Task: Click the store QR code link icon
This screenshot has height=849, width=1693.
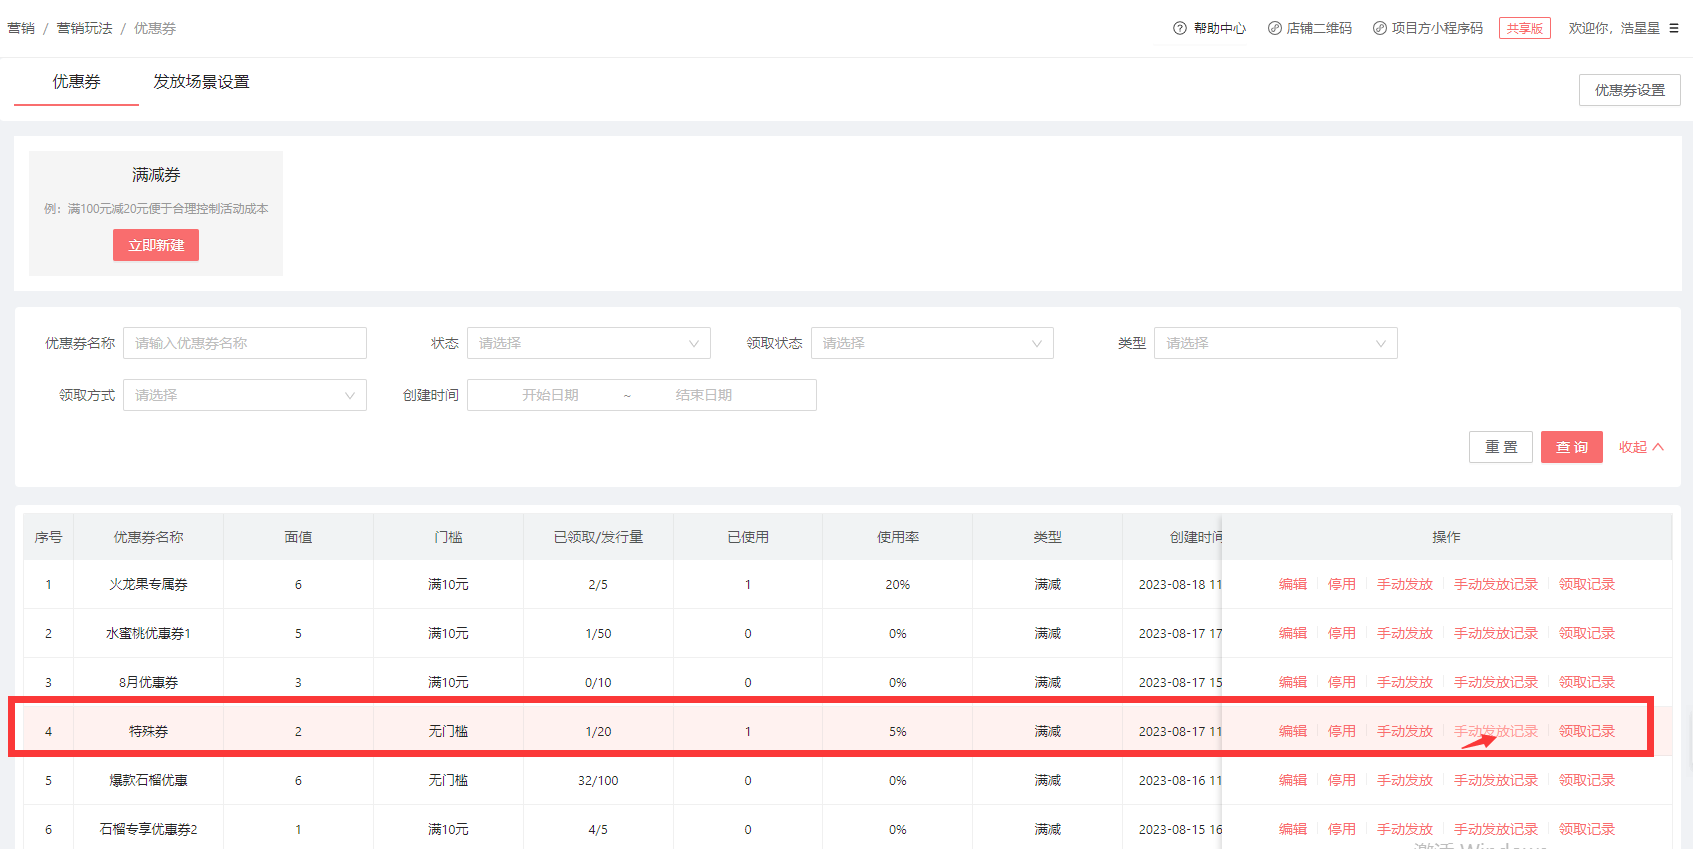Action: pyautogui.click(x=1274, y=28)
